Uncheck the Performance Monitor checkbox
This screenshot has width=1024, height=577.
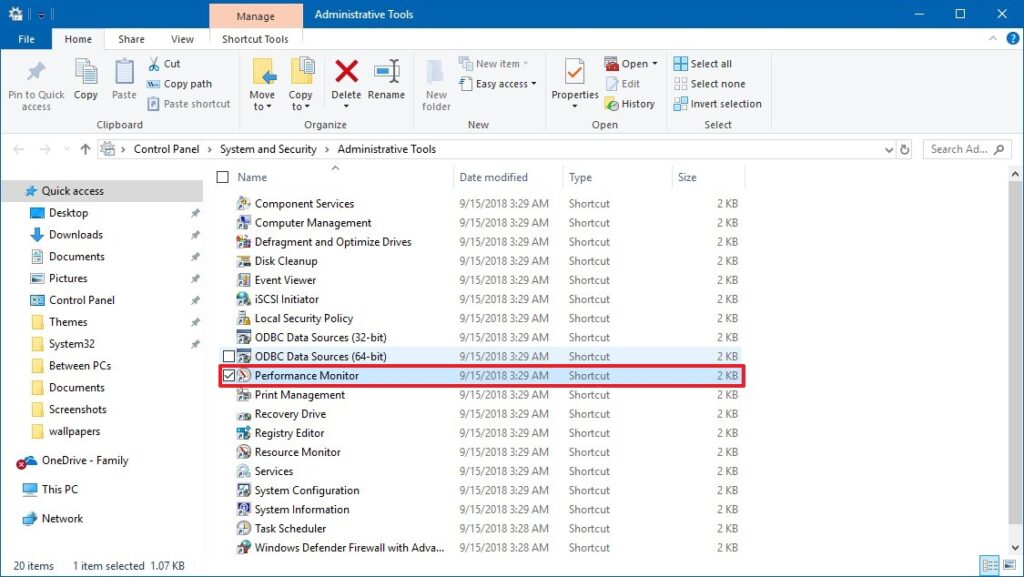(229, 376)
